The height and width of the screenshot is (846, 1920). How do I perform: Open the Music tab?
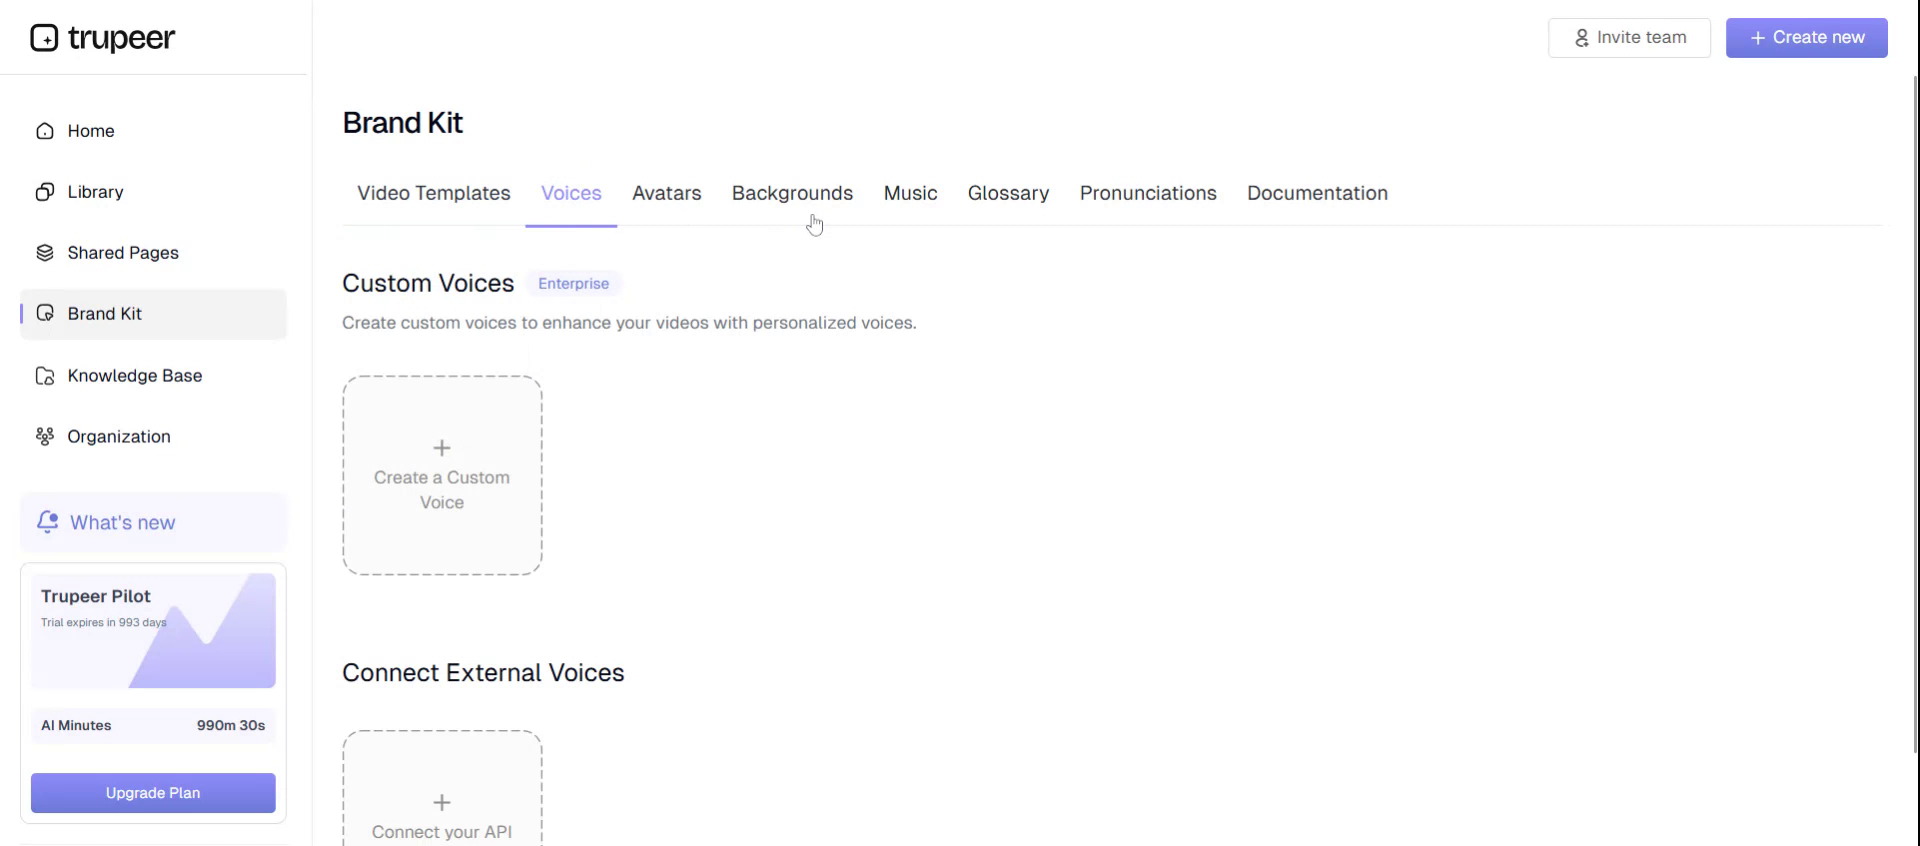pos(910,193)
